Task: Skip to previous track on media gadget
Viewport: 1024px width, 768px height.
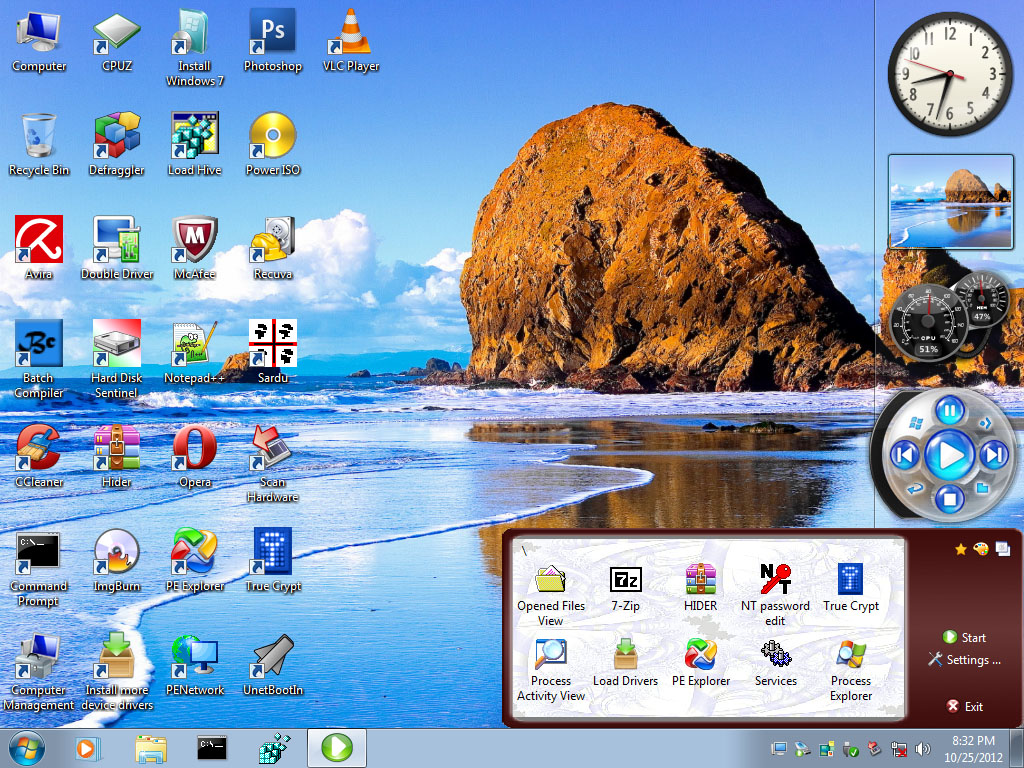Action: [x=905, y=455]
